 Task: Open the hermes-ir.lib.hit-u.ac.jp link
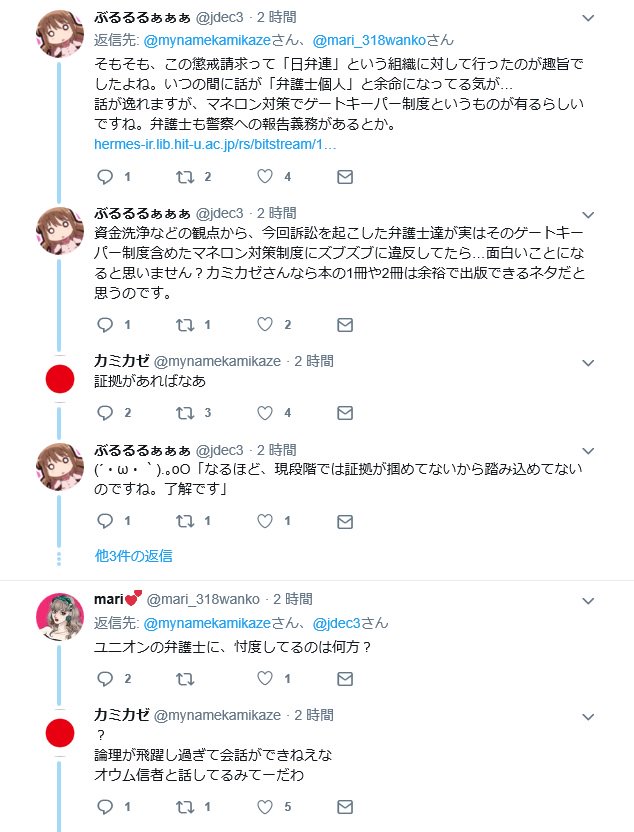(215, 144)
